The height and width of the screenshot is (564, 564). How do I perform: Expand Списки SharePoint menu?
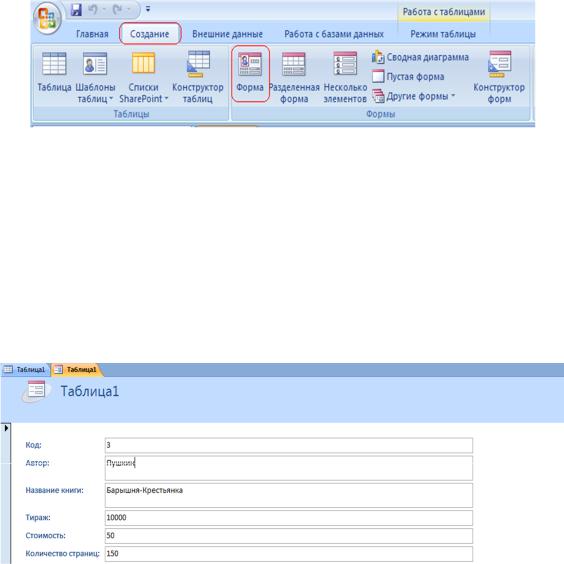tap(144, 77)
